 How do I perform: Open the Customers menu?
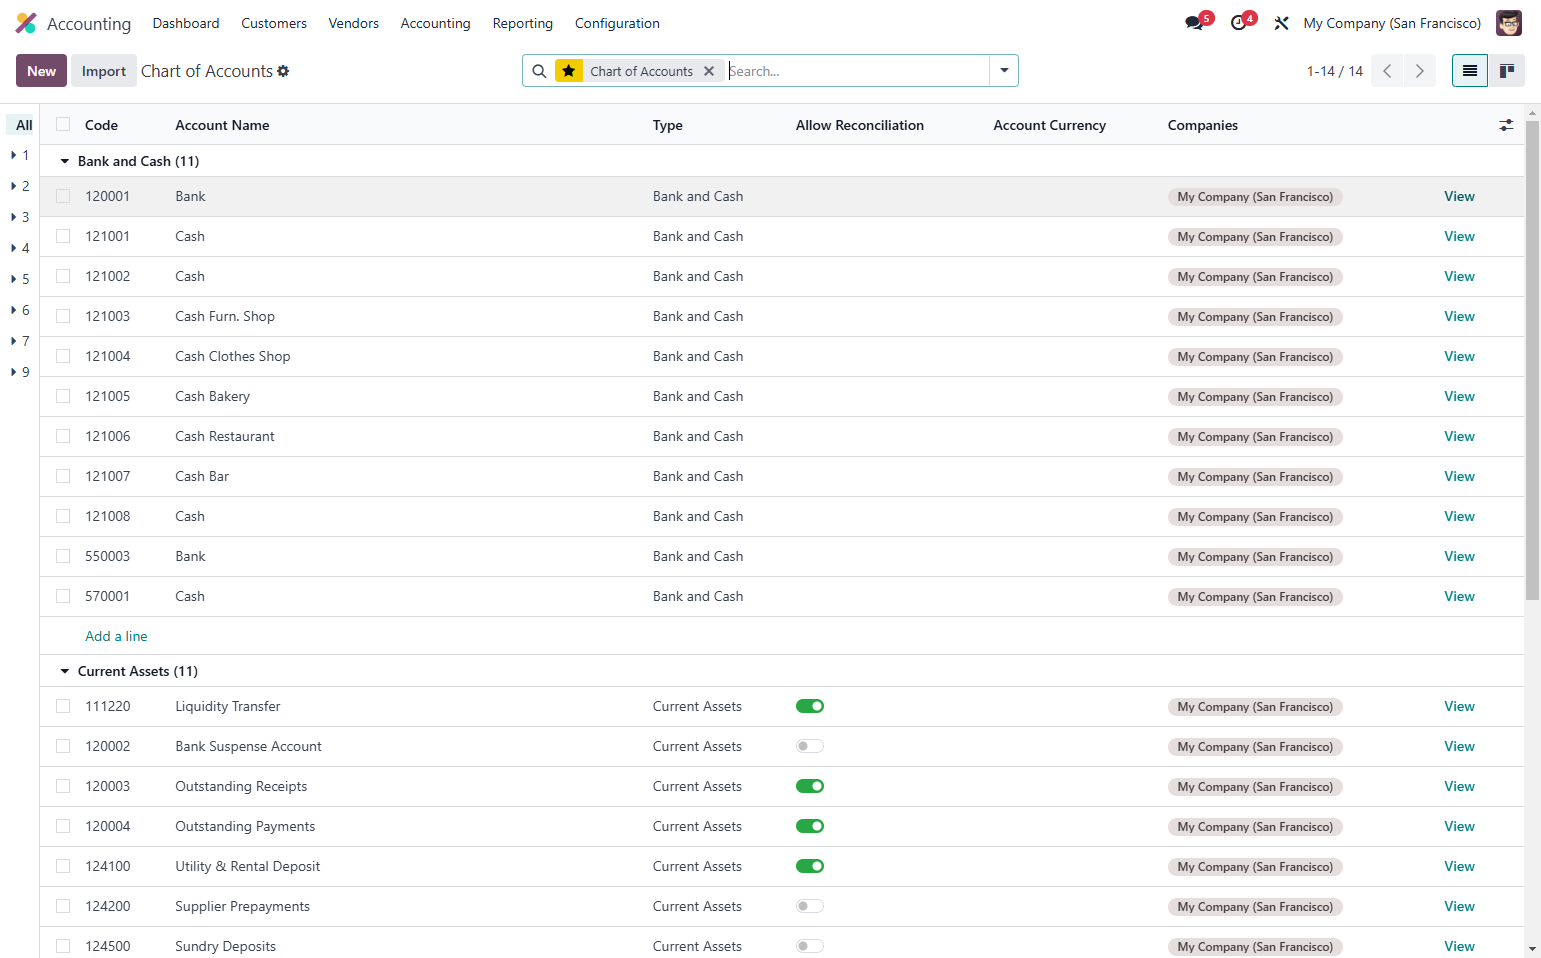click(x=274, y=23)
